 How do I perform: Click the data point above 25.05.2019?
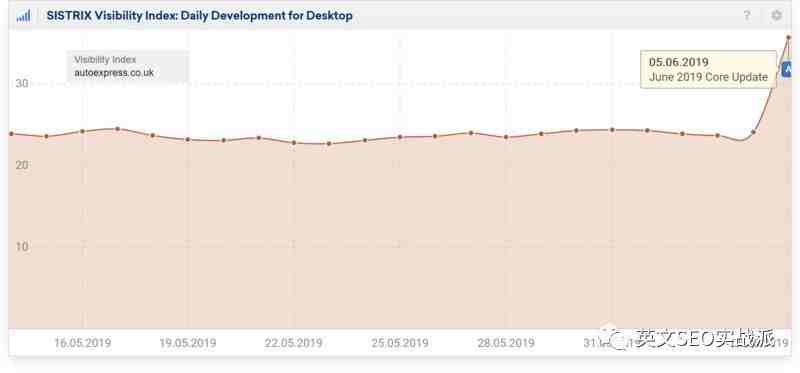(400, 137)
